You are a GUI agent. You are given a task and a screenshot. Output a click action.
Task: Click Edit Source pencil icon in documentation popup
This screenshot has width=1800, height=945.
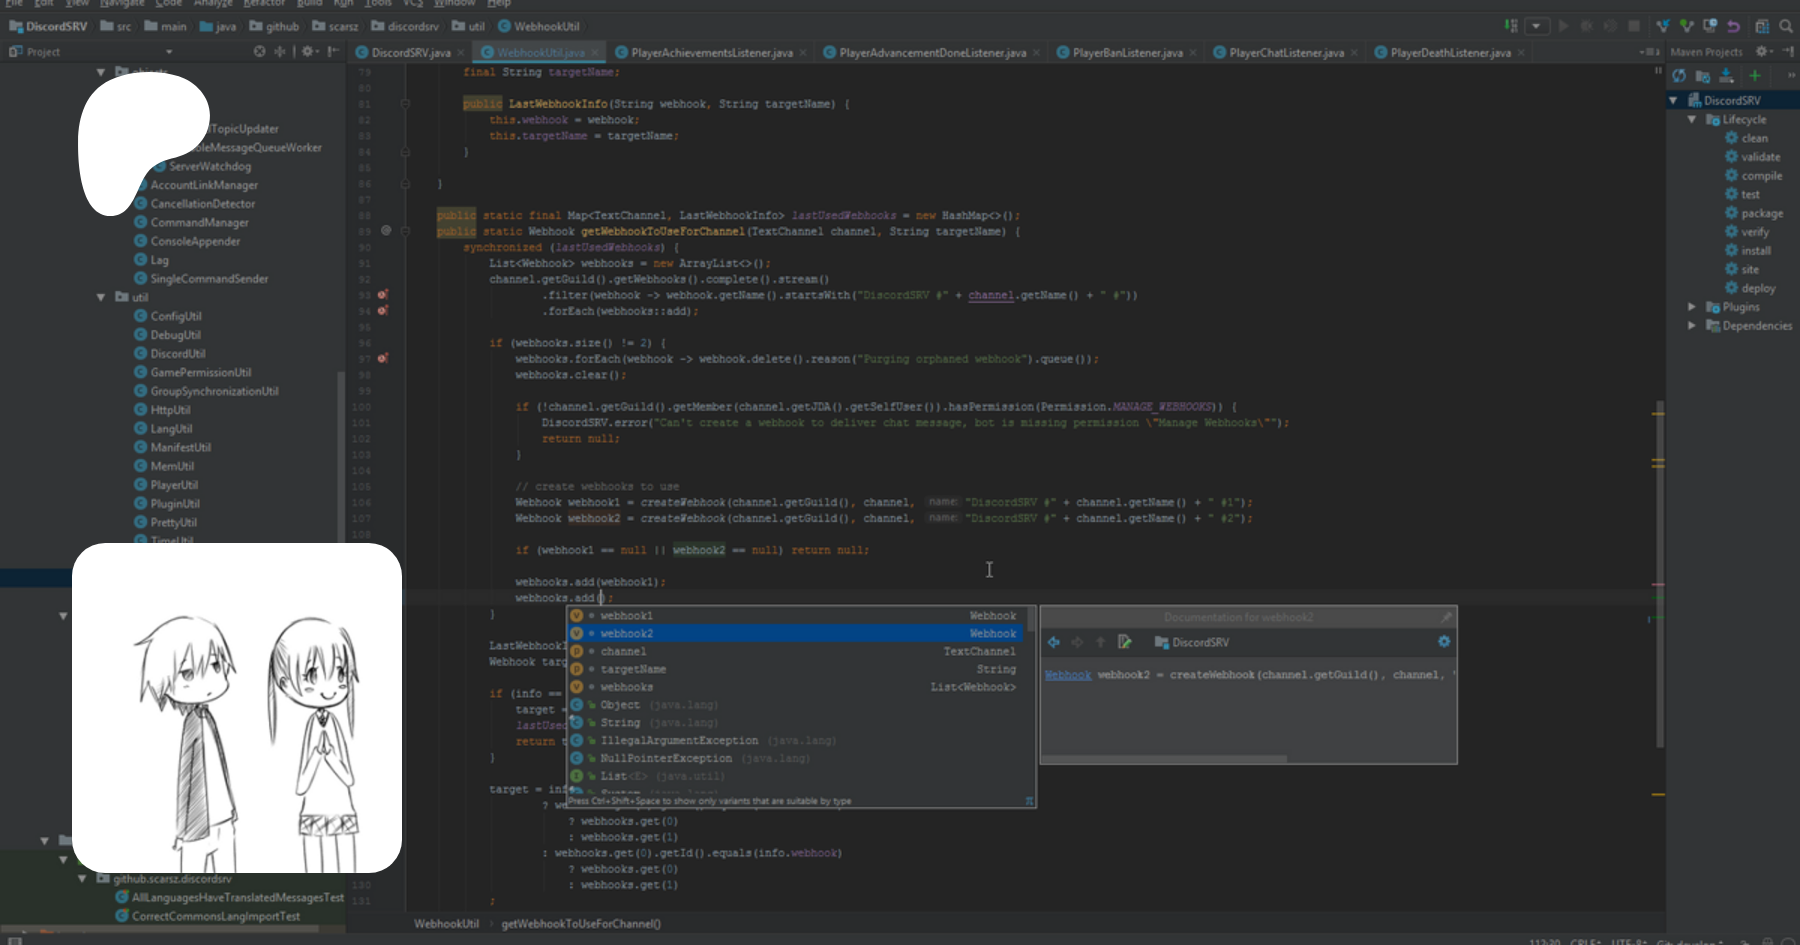tap(1125, 642)
